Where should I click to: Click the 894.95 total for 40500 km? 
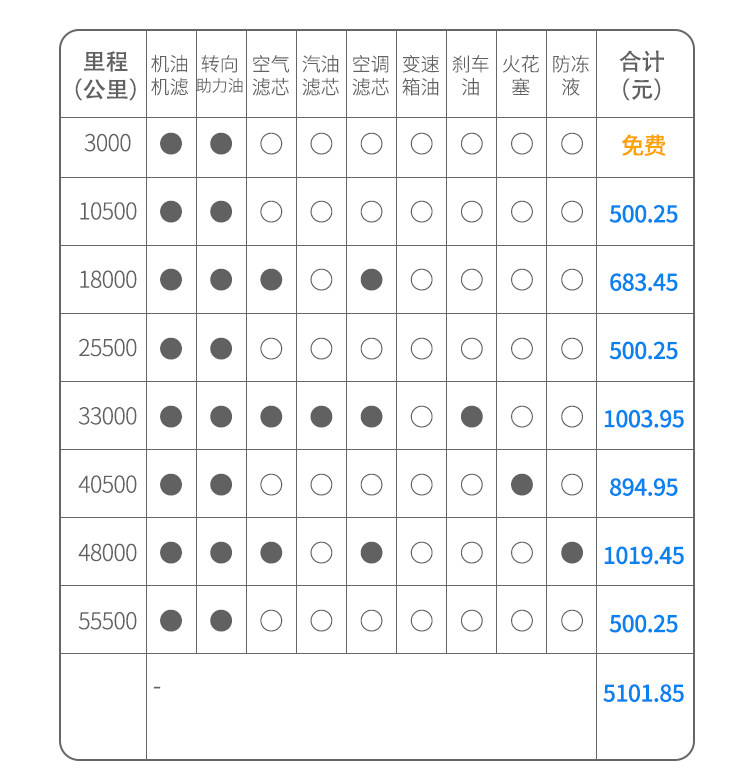pos(643,487)
